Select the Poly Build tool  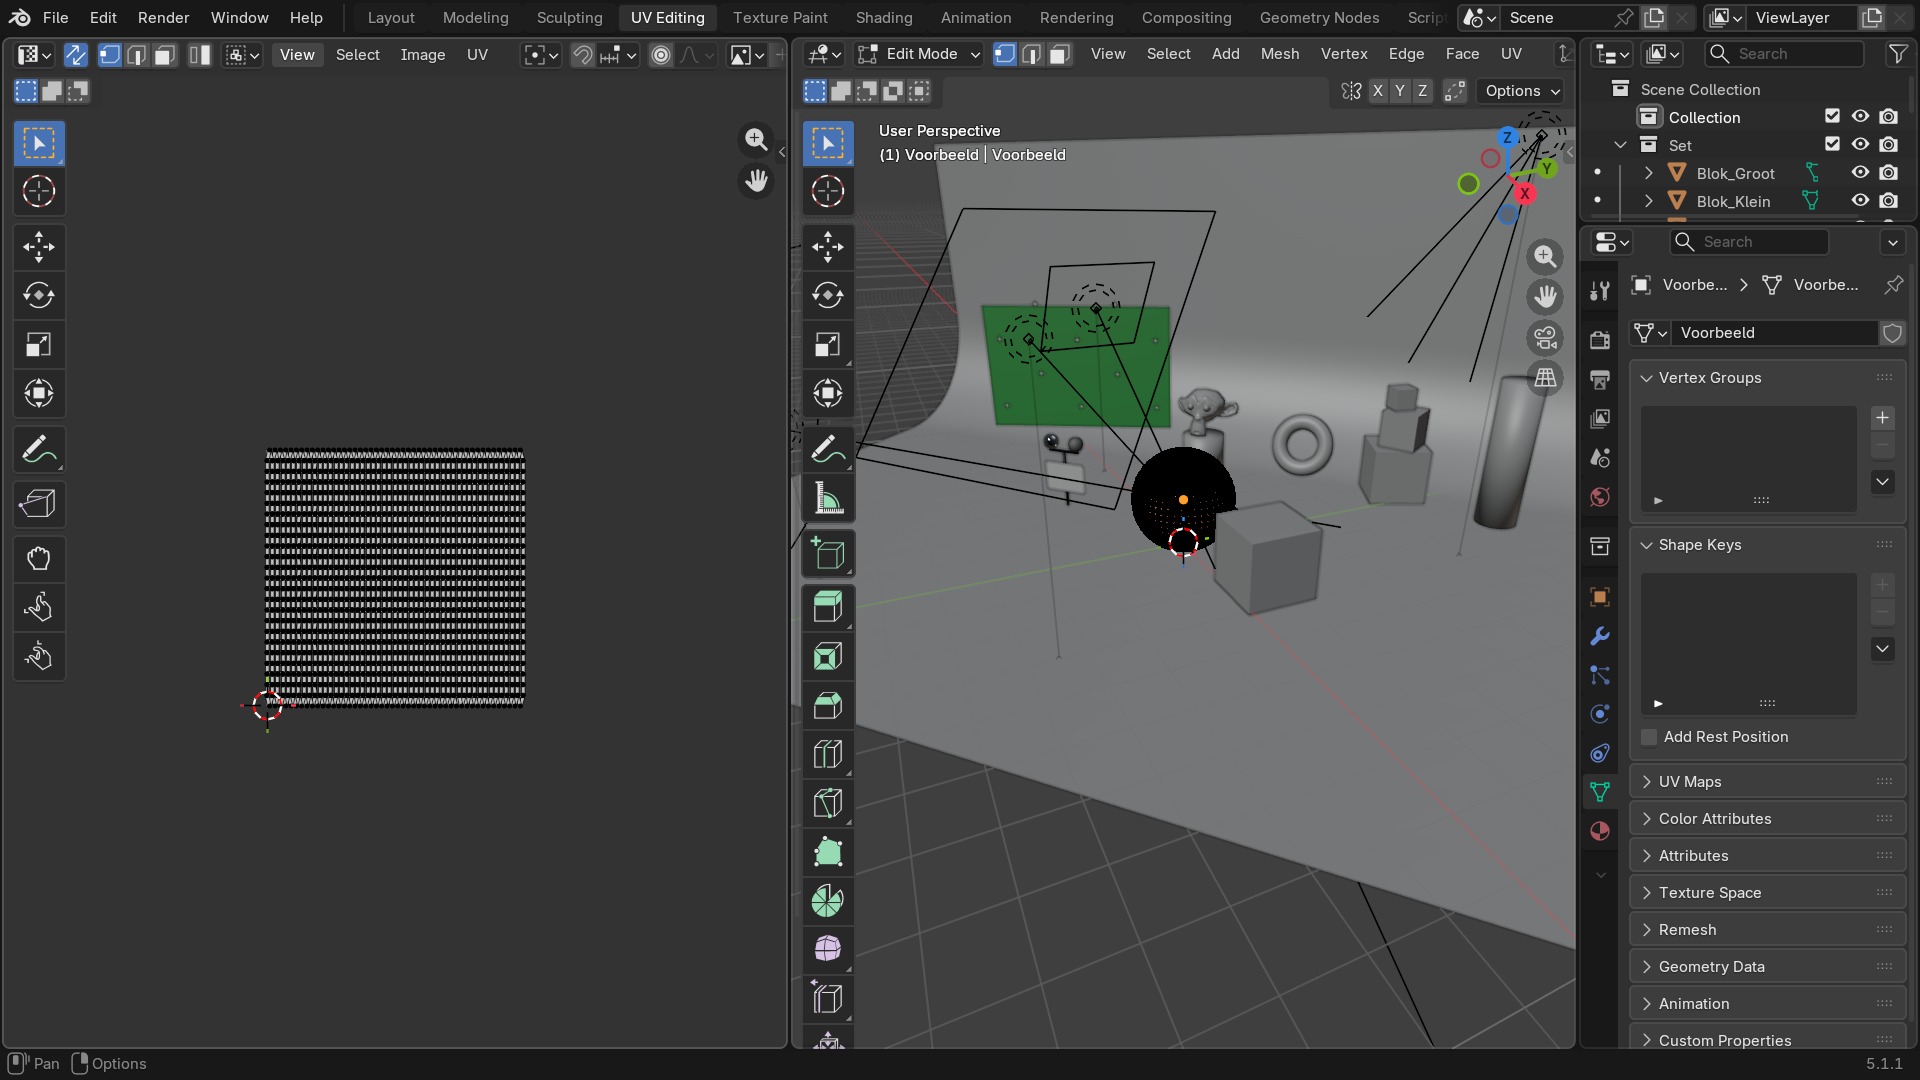828,852
